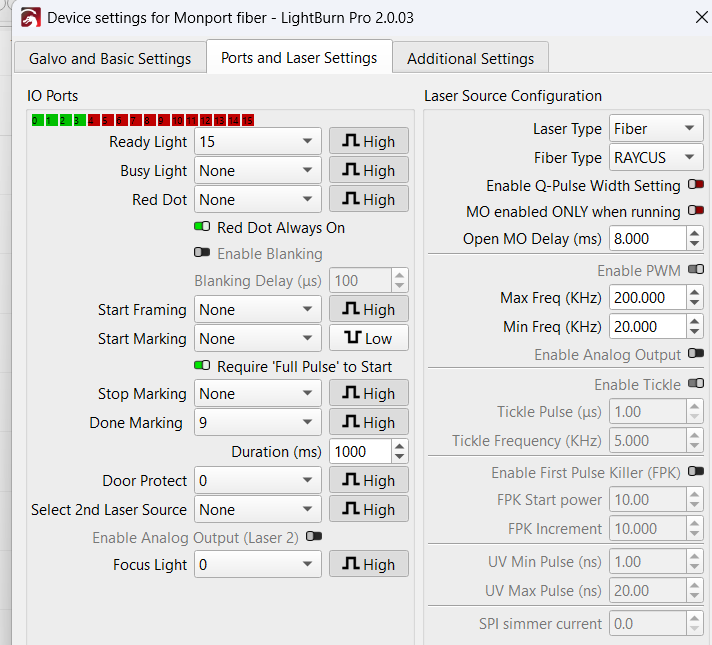Click the Stop Marking High button
712x645 pixels.
(368, 394)
